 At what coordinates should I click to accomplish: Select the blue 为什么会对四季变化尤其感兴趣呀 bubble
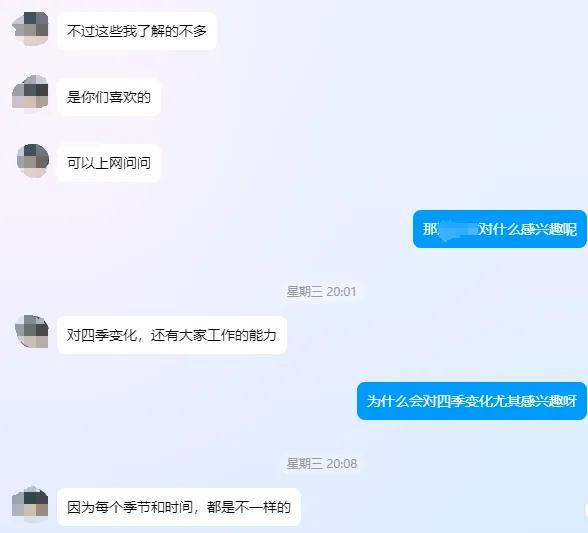tap(472, 401)
